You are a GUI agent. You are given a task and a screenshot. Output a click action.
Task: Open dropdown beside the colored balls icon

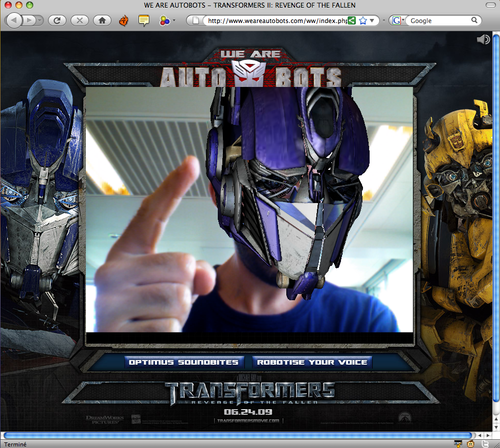pos(174,21)
